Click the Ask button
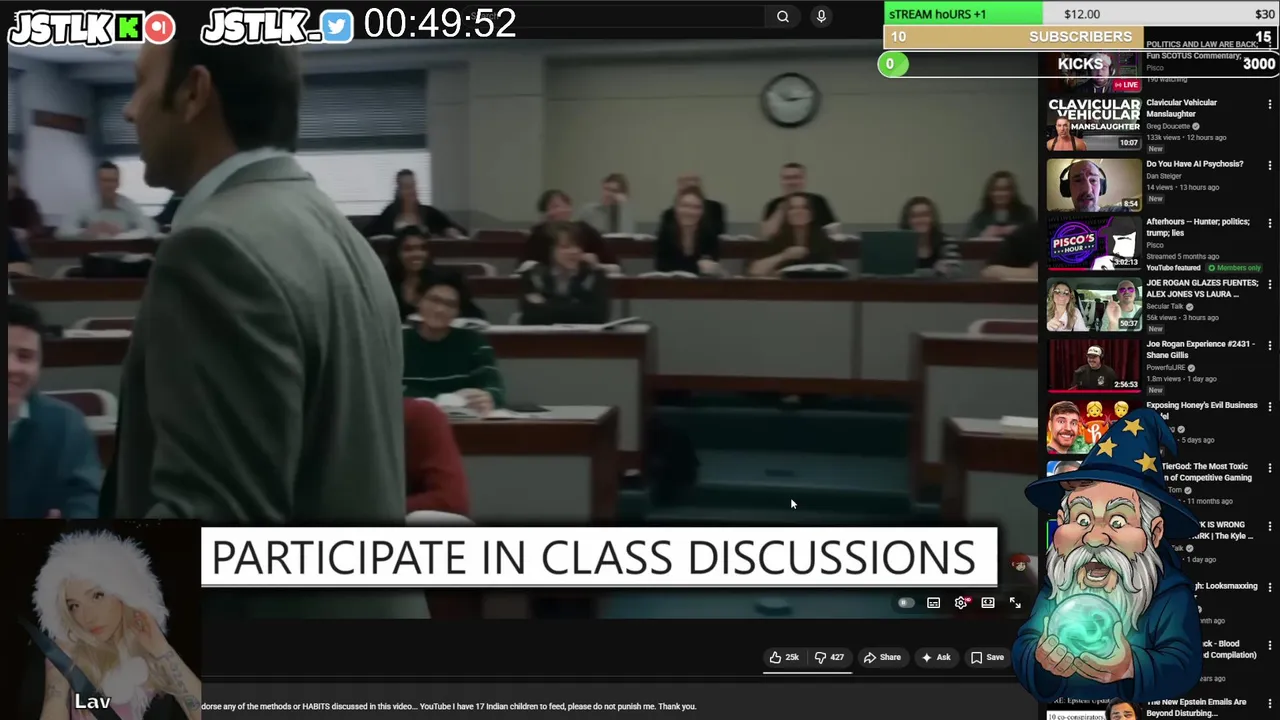The width and height of the screenshot is (1280, 720). pyautogui.click(x=935, y=657)
